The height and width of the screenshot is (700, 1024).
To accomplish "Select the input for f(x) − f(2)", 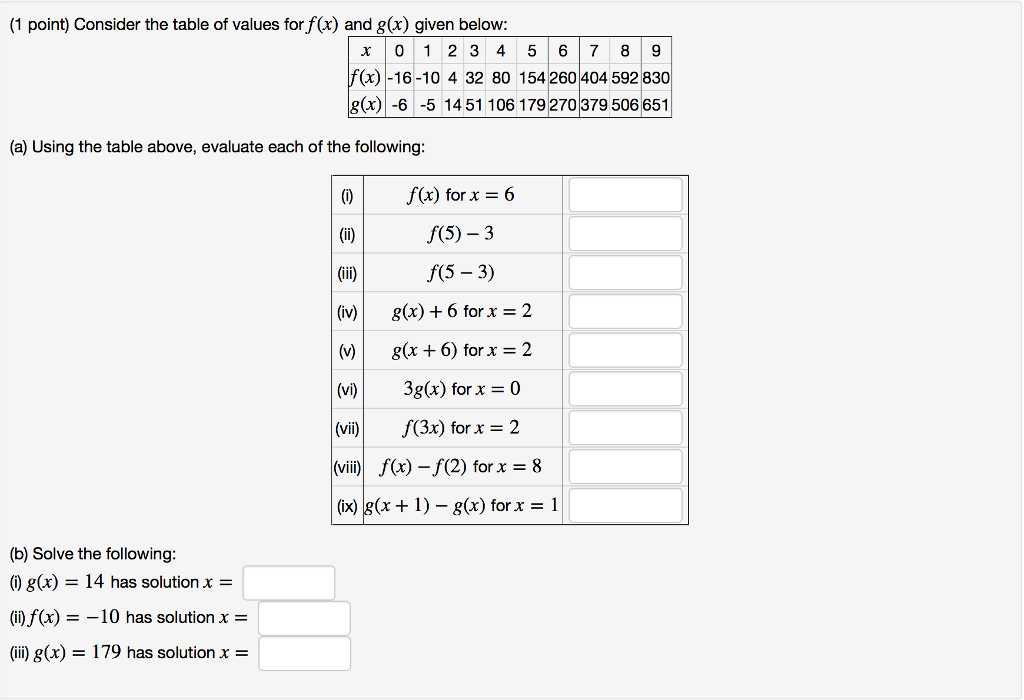I will click(624, 465).
